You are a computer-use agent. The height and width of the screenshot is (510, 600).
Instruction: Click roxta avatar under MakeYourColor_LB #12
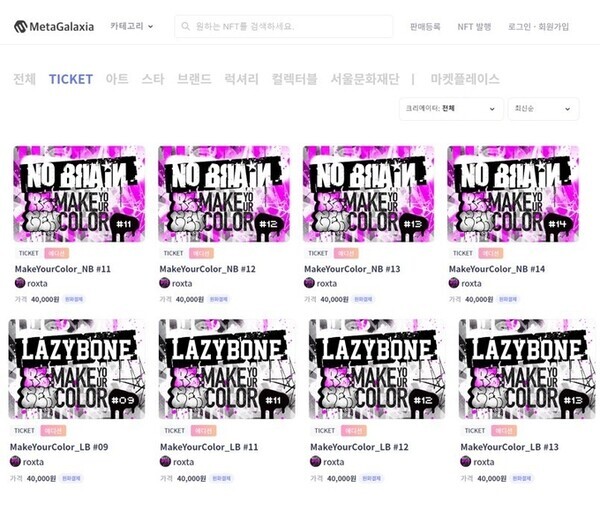pyautogui.click(x=316, y=462)
